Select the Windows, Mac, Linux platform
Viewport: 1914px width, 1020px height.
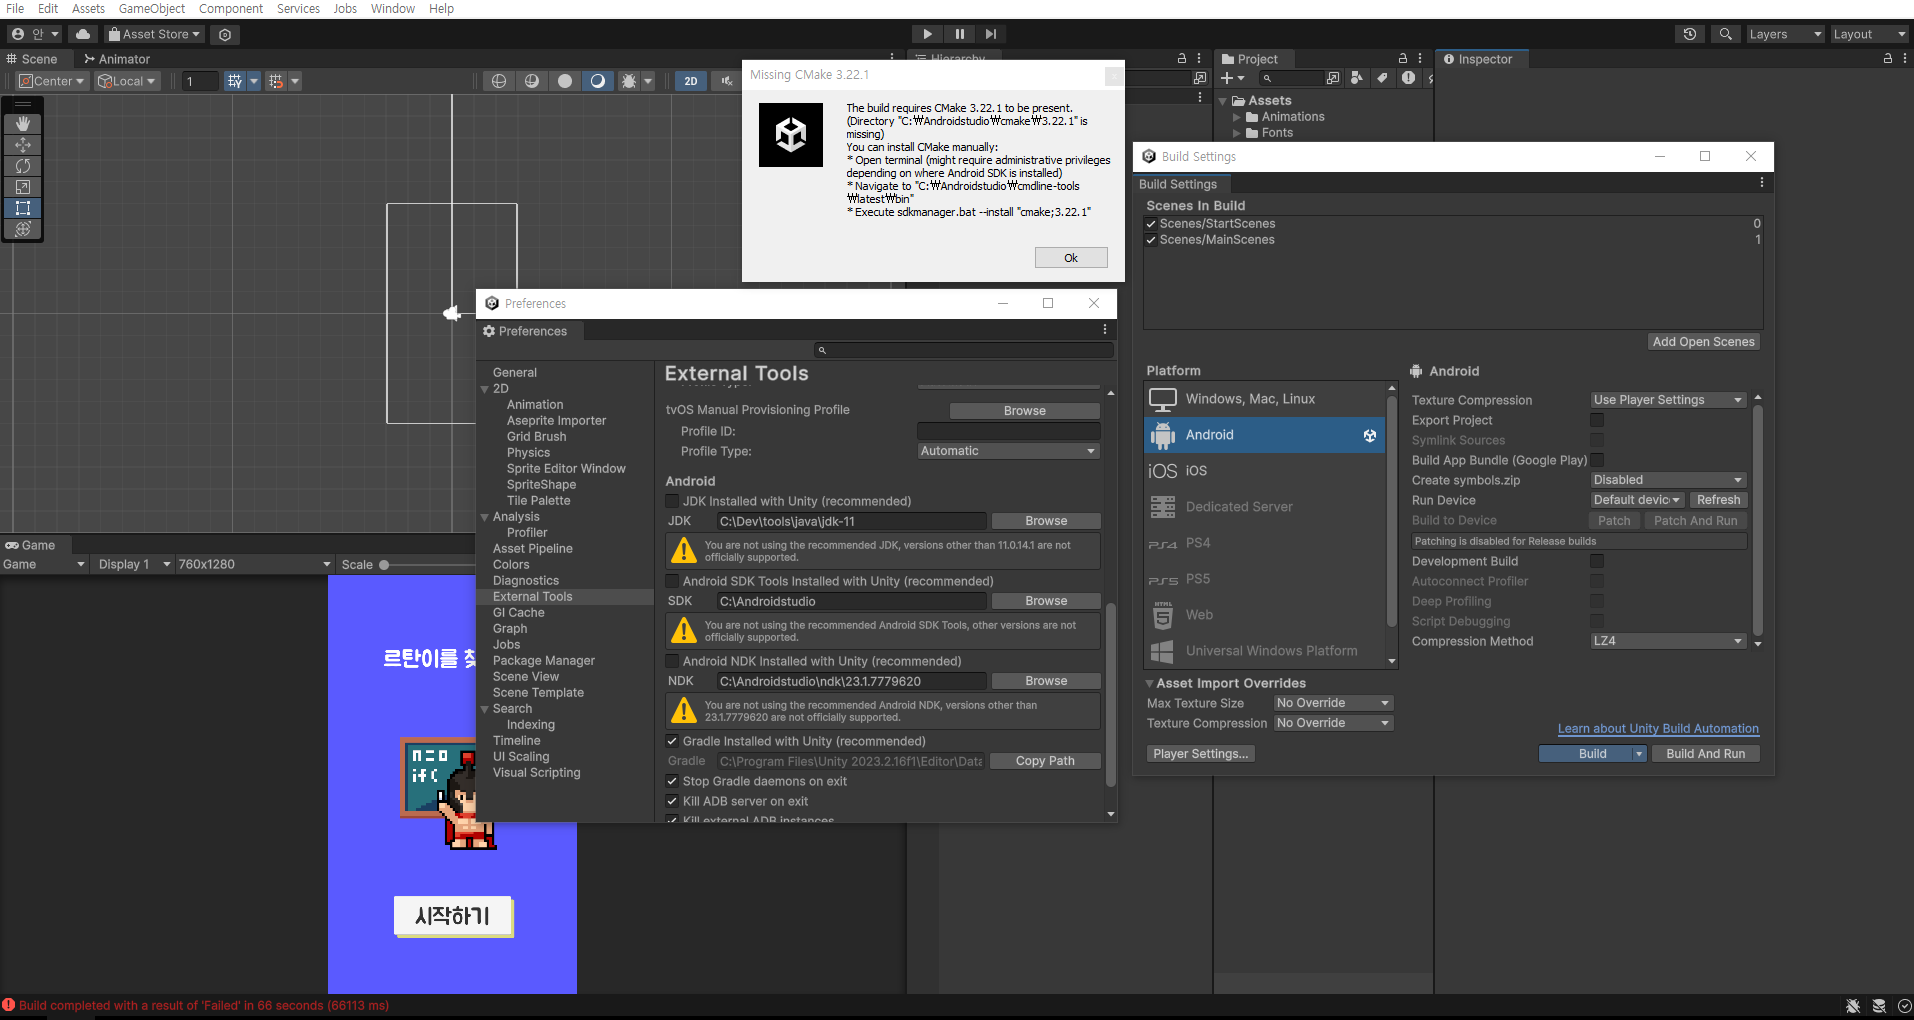point(1264,399)
